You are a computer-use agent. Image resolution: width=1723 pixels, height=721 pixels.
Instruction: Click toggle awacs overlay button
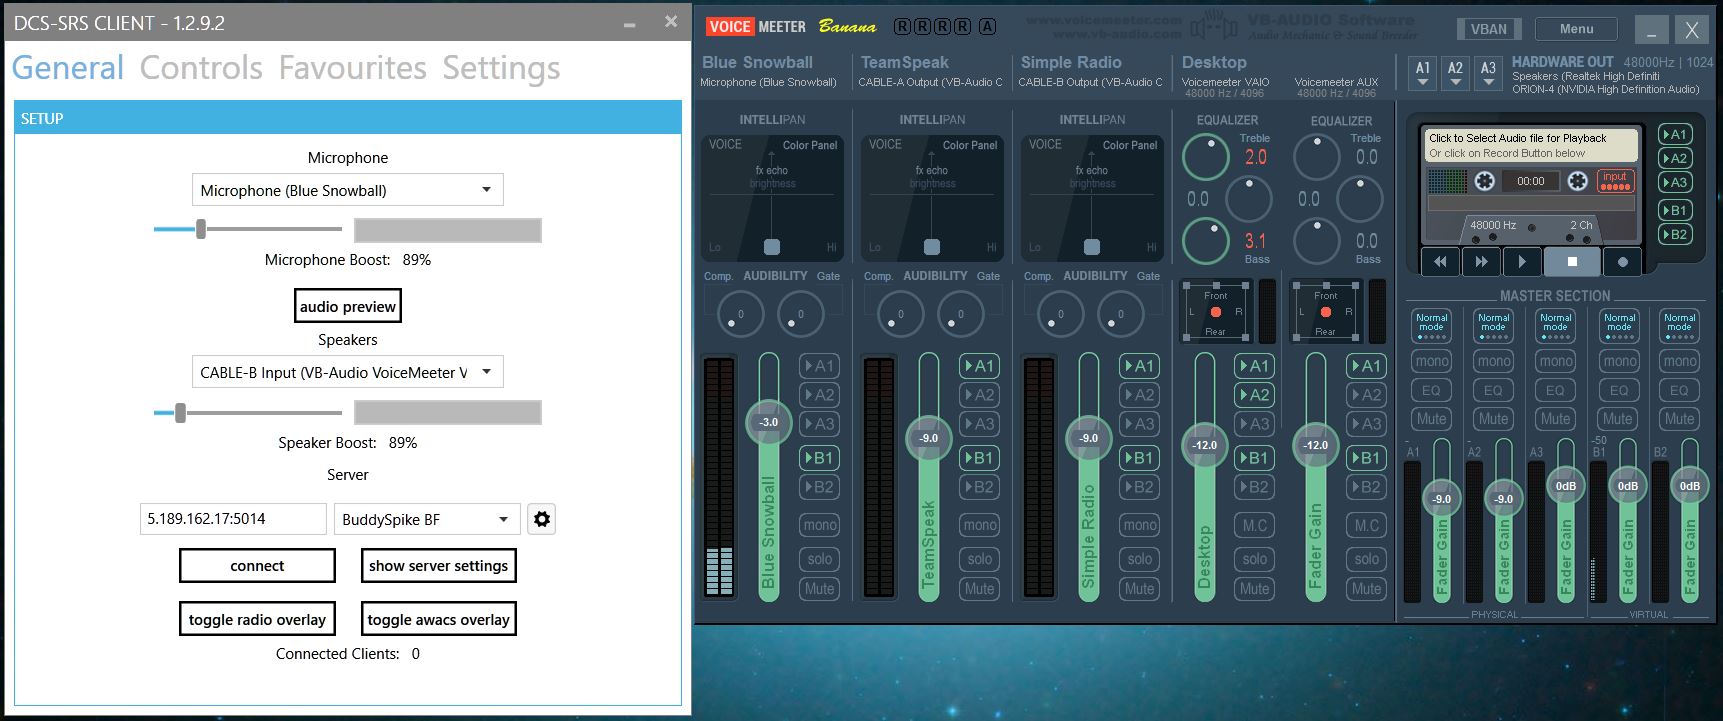click(438, 619)
